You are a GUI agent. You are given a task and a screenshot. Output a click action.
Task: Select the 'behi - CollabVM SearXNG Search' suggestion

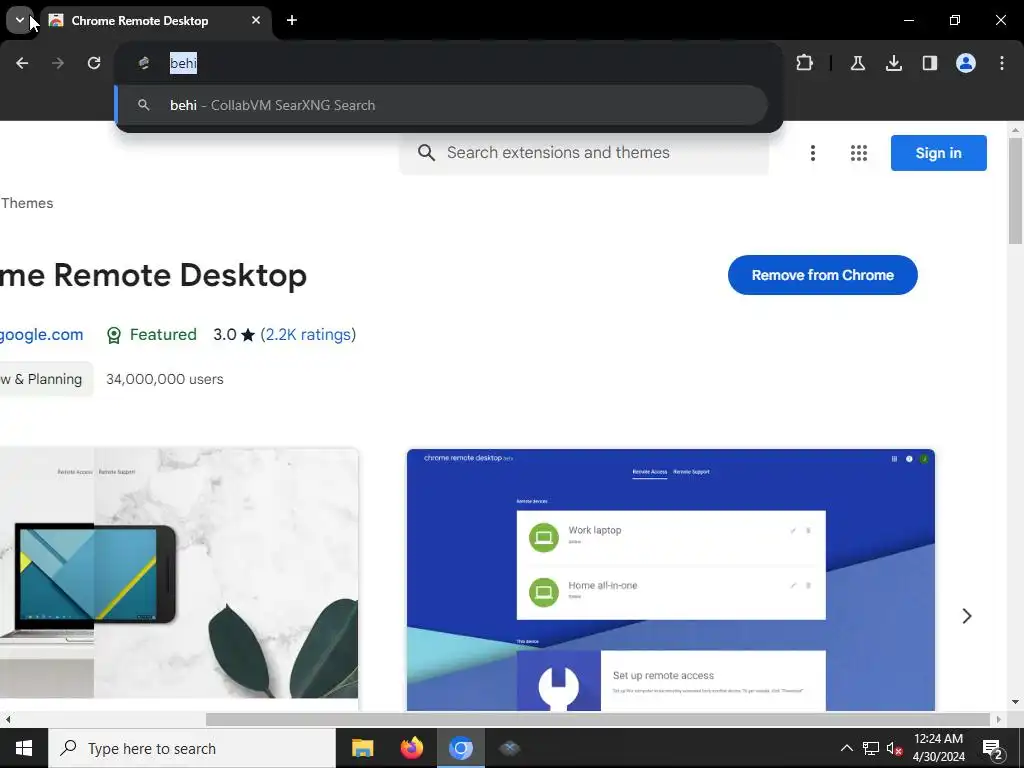tap(441, 105)
